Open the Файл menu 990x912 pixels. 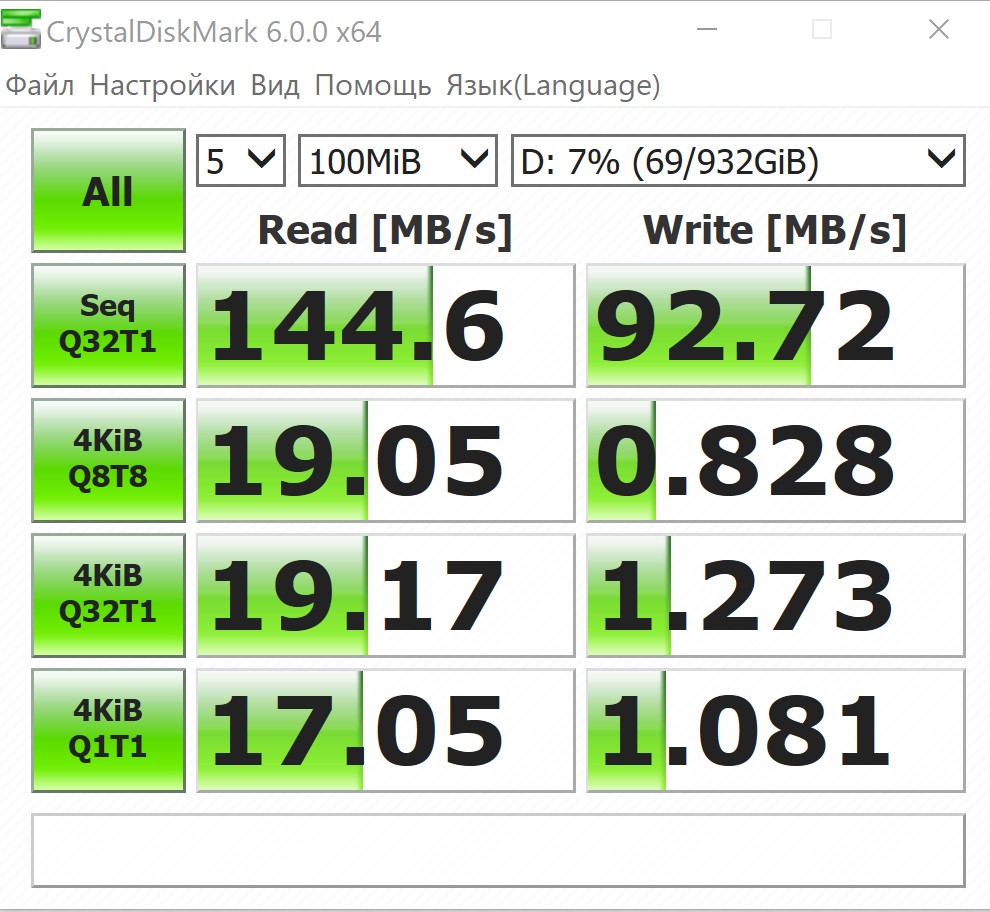pos(39,85)
